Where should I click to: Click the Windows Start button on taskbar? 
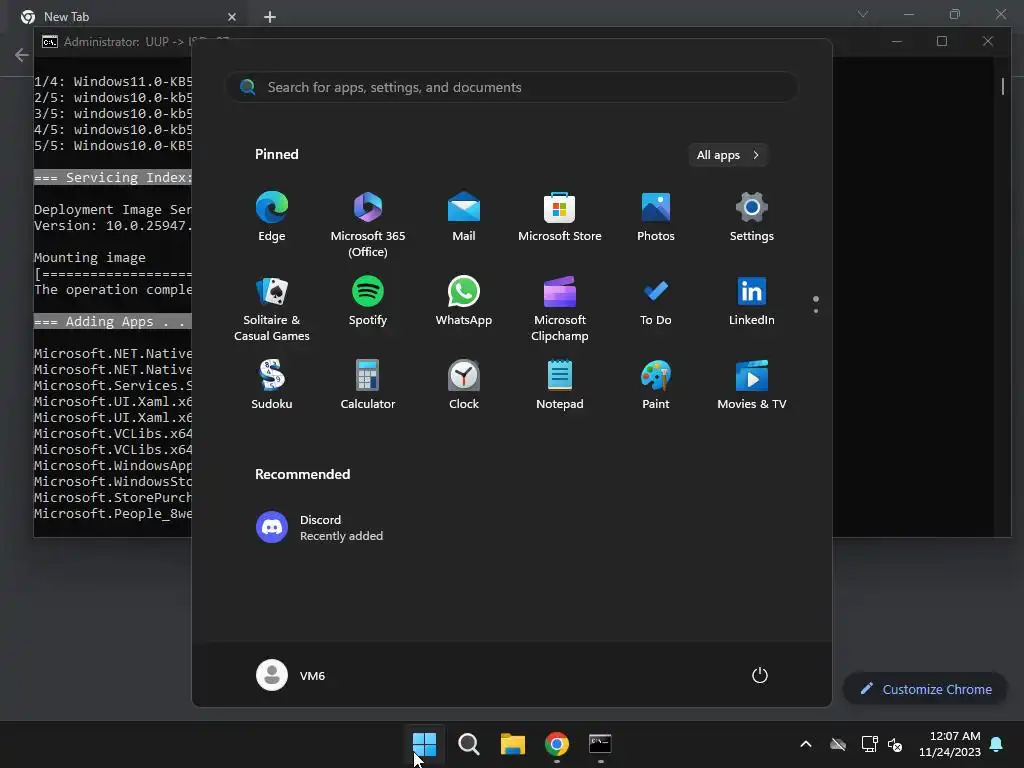pyautogui.click(x=424, y=744)
